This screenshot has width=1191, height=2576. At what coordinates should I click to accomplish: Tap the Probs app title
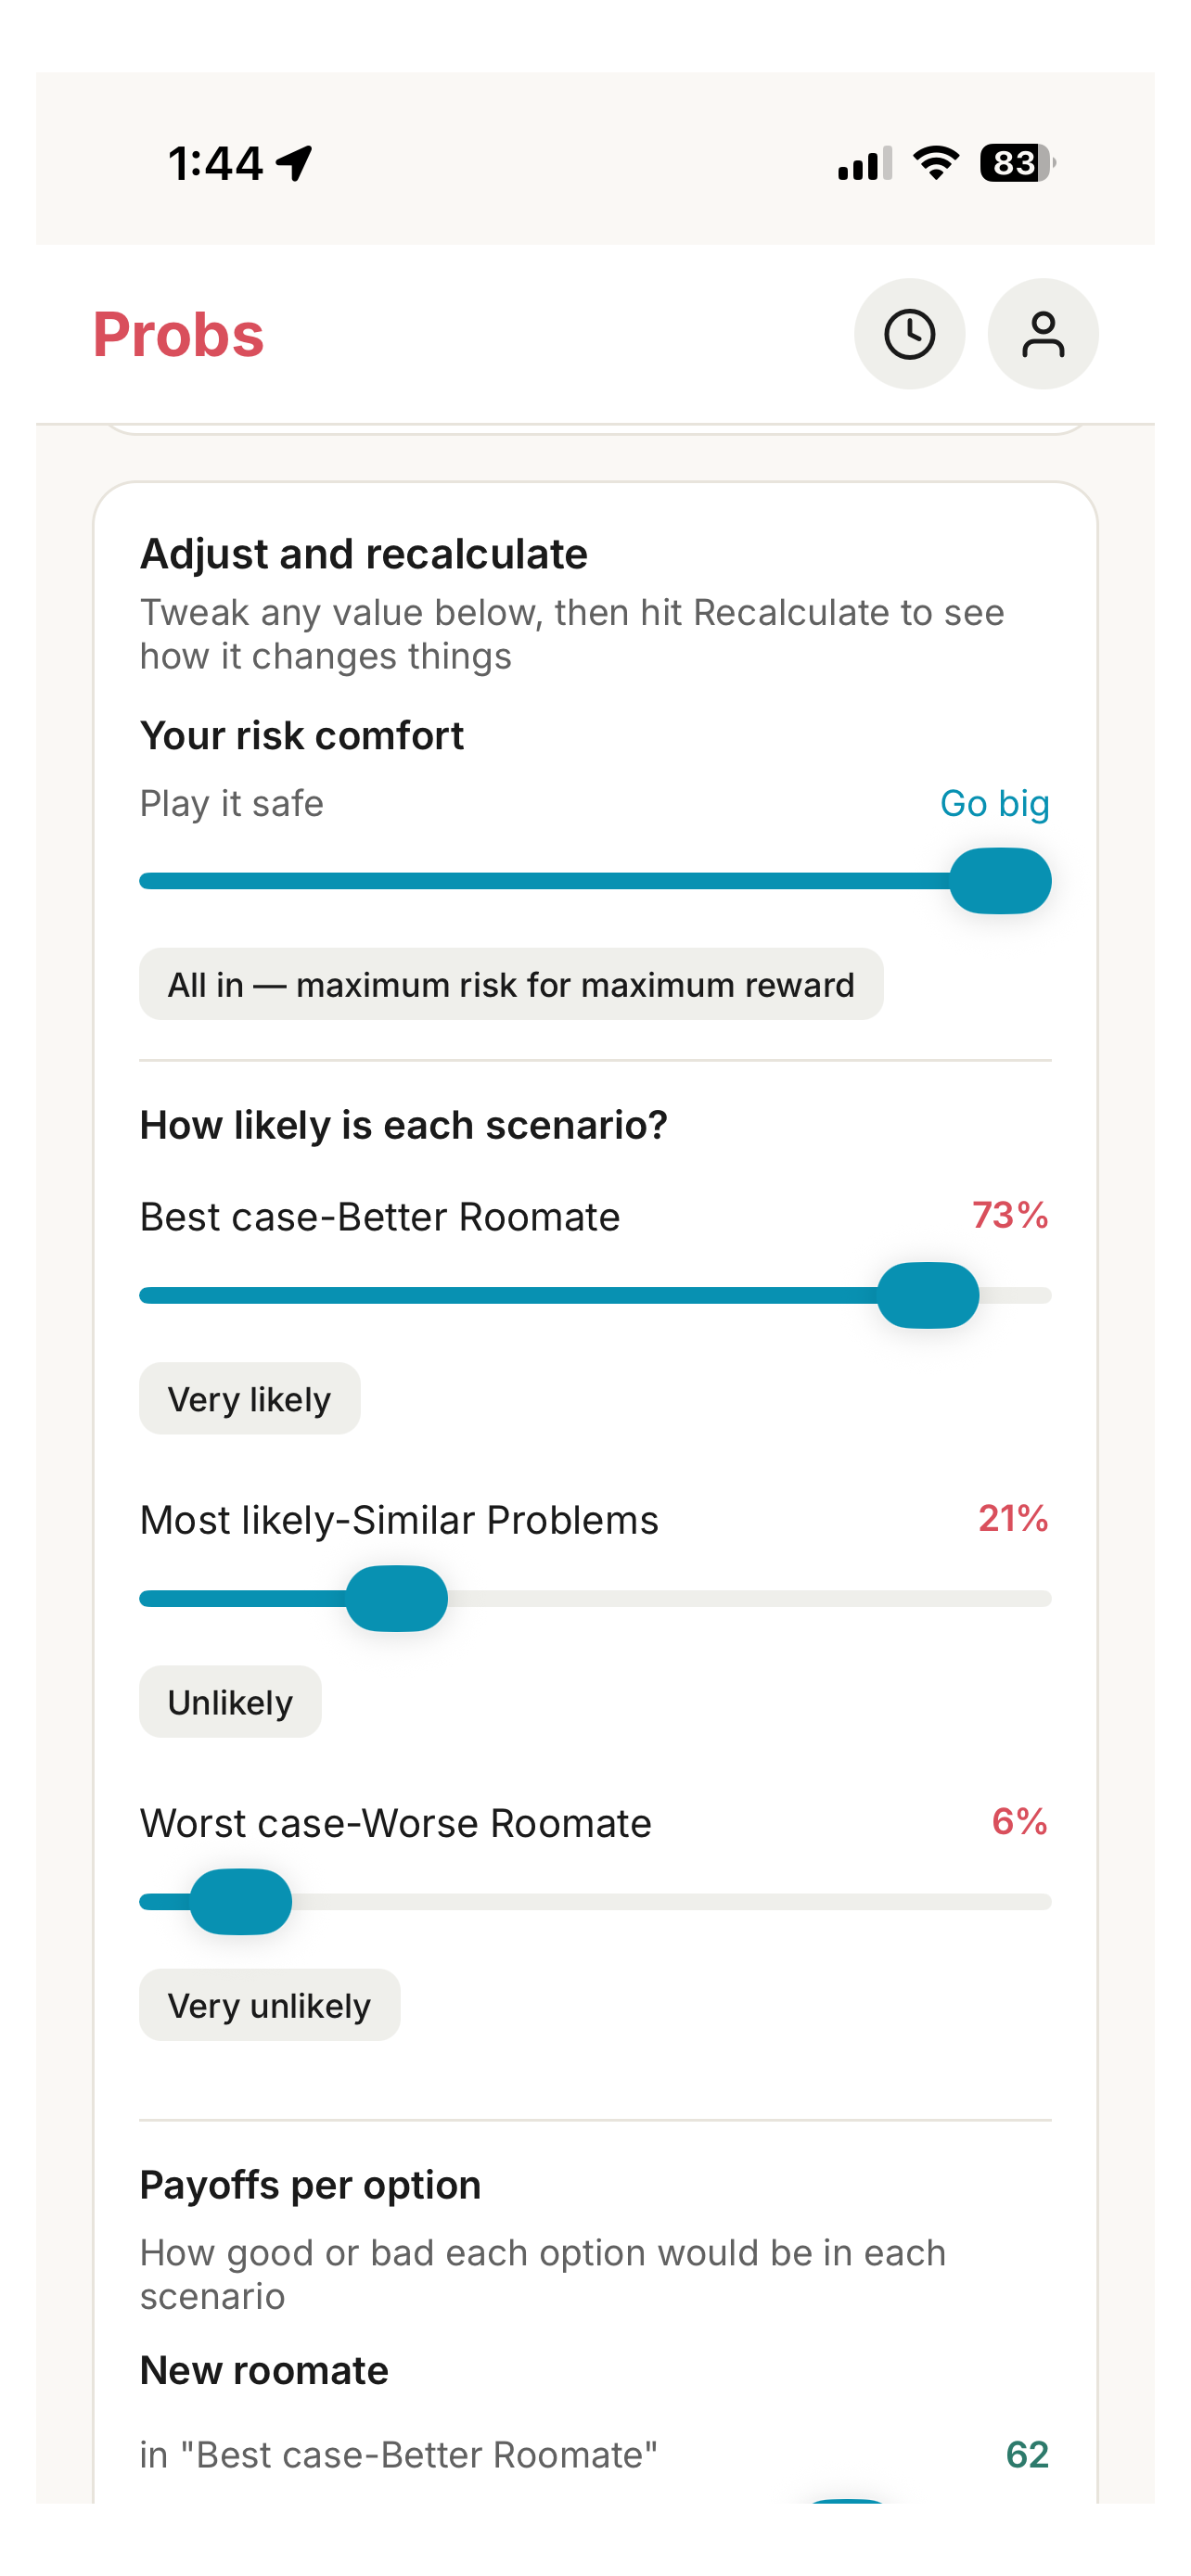tap(178, 335)
